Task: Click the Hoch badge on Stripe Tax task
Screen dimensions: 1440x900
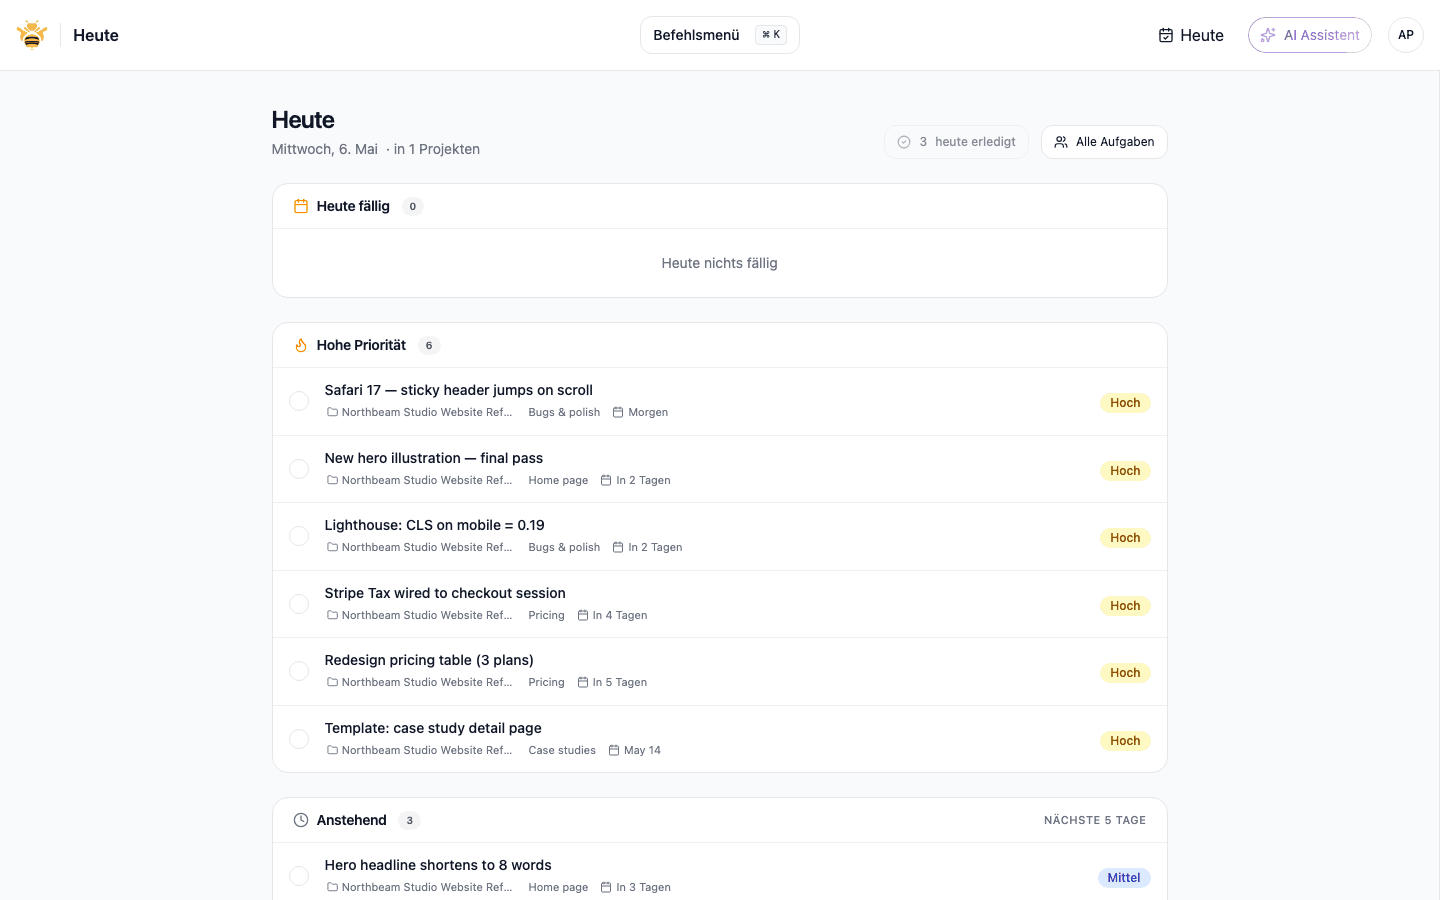Action: pos(1125,606)
